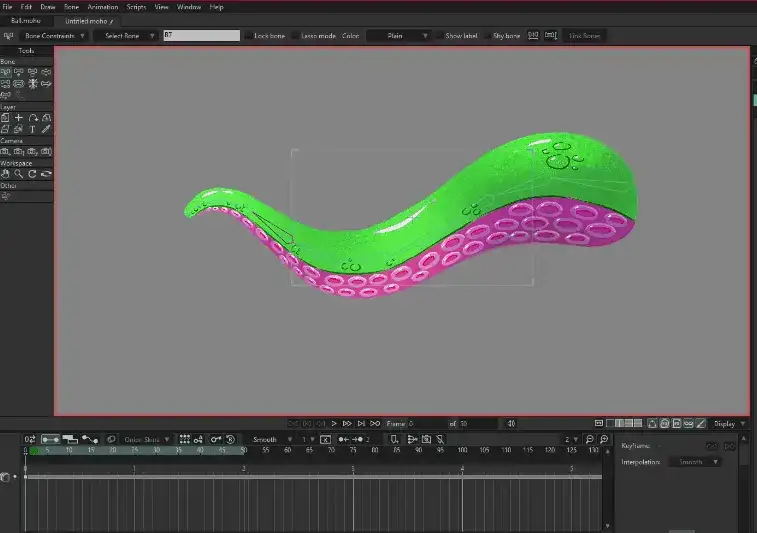757x533 pixels.
Task: Enable the Show label checkbox
Action: point(440,36)
